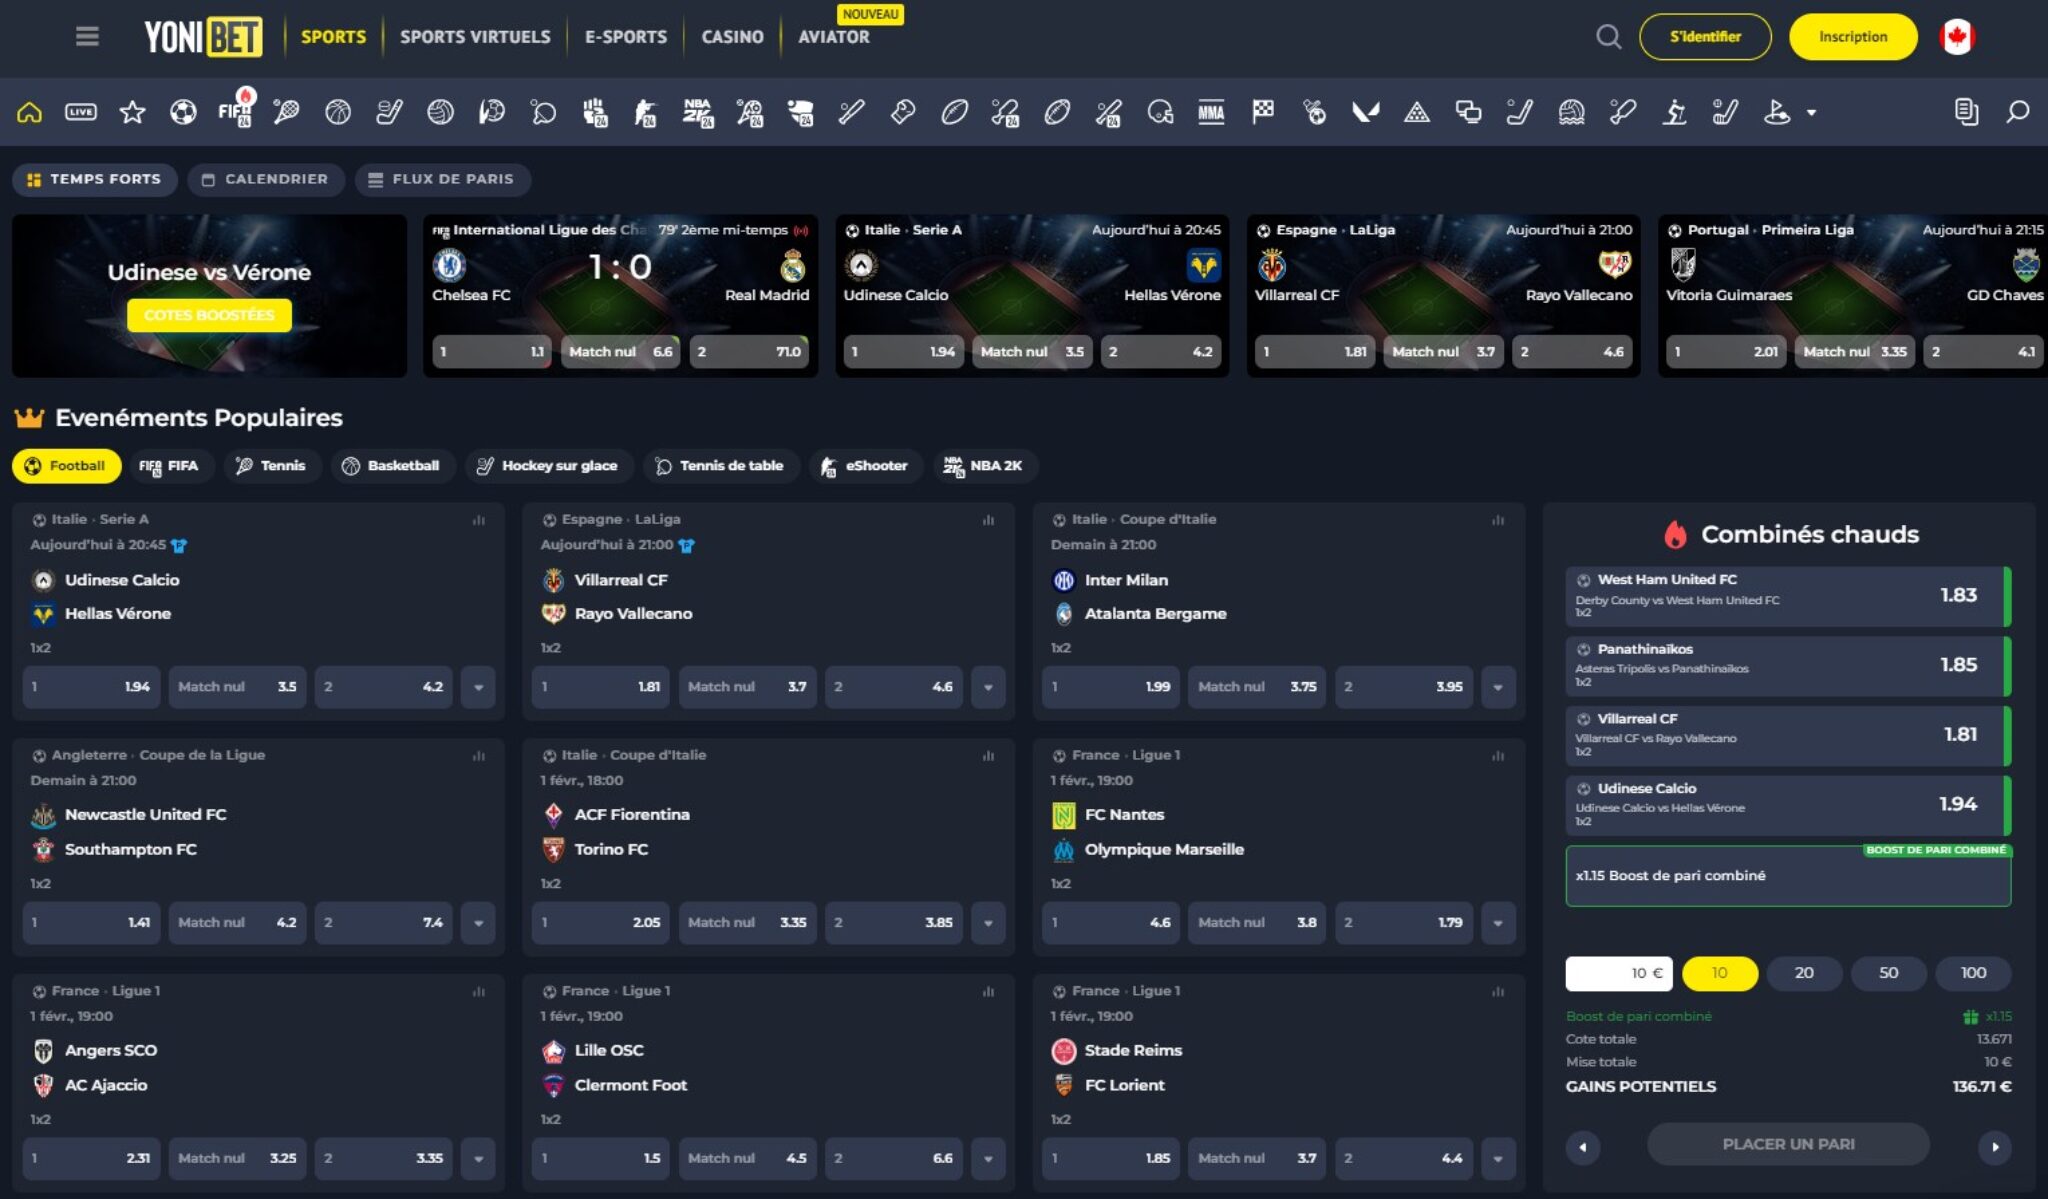Viewport: 2048px width, 1199px height.
Task: Select the handball icon in sports bar
Action: pos(492,112)
